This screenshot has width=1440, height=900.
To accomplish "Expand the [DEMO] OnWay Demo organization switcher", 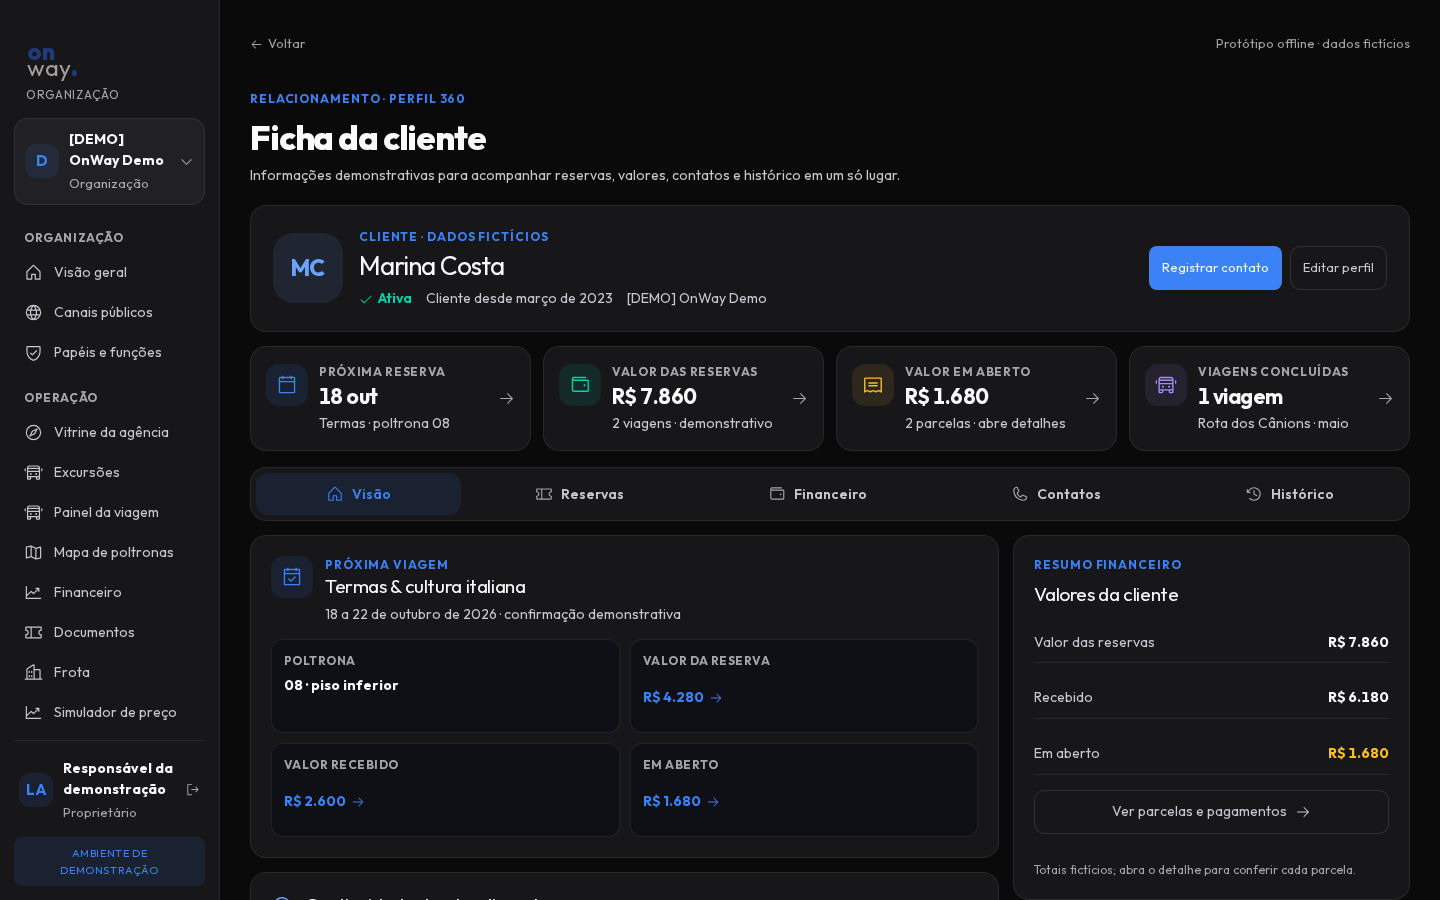I will (110, 162).
